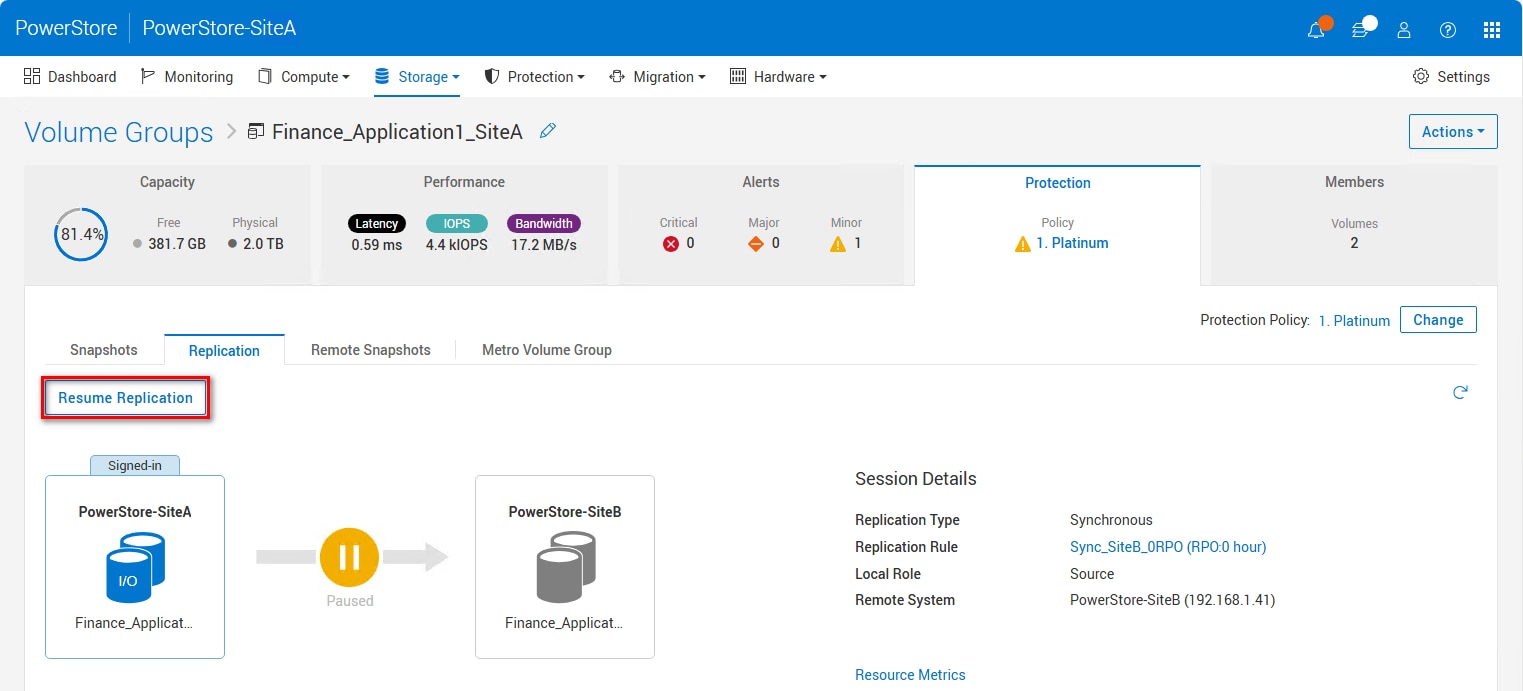Go to Volume Groups breadcrumb
1523x691 pixels.
(119, 132)
